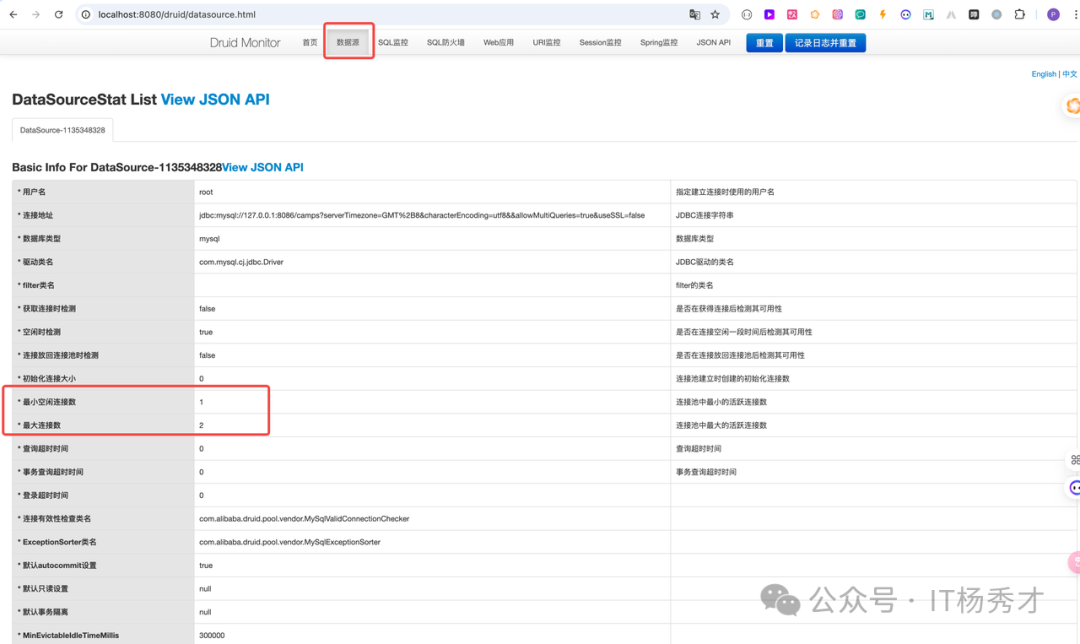This screenshot has width=1080, height=644.
Task: Open View JSON API link beside Basic Info
Action: pos(262,167)
